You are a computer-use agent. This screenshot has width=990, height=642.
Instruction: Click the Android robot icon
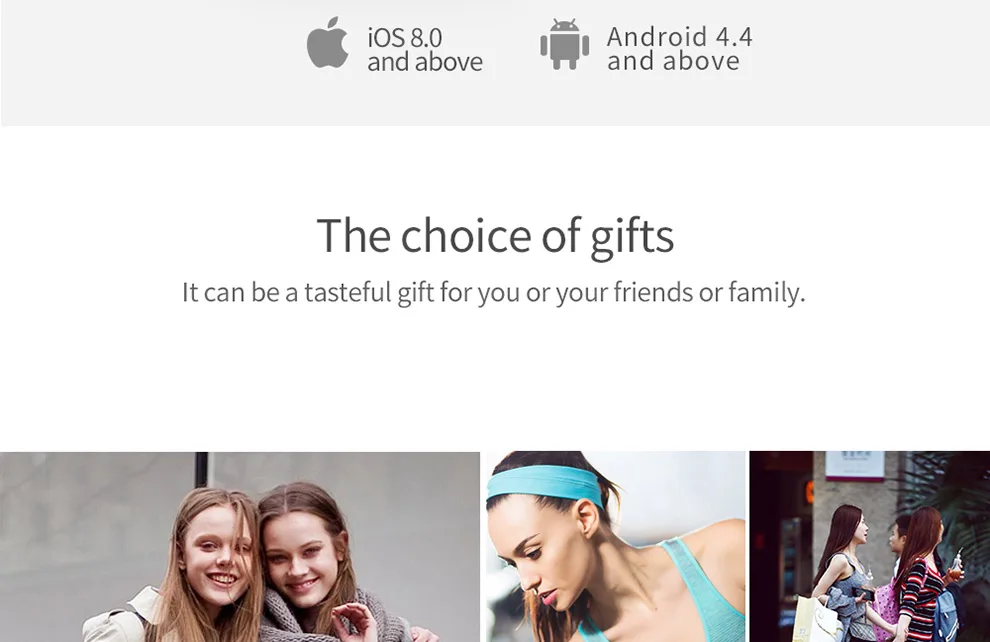564,44
